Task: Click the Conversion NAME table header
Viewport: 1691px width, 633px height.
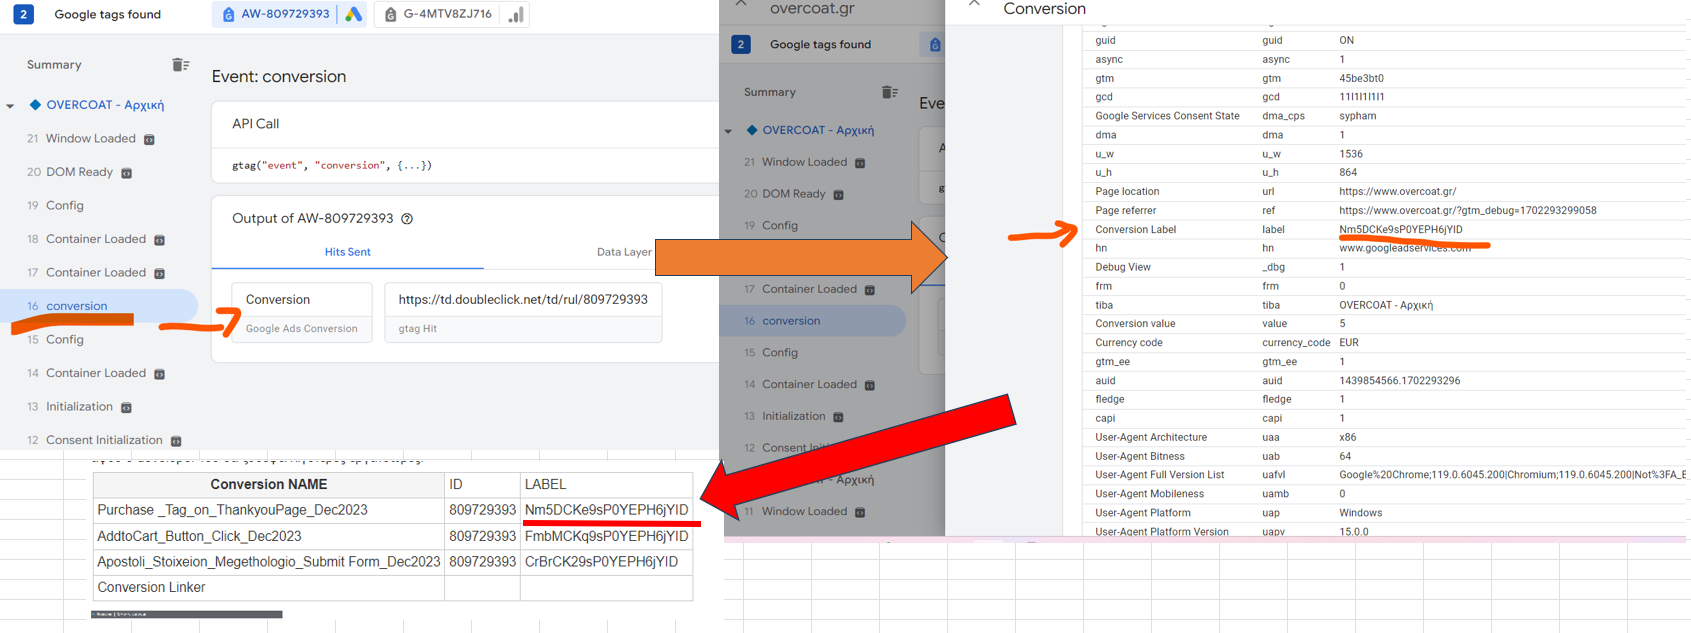Action: [x=268, y=484]
